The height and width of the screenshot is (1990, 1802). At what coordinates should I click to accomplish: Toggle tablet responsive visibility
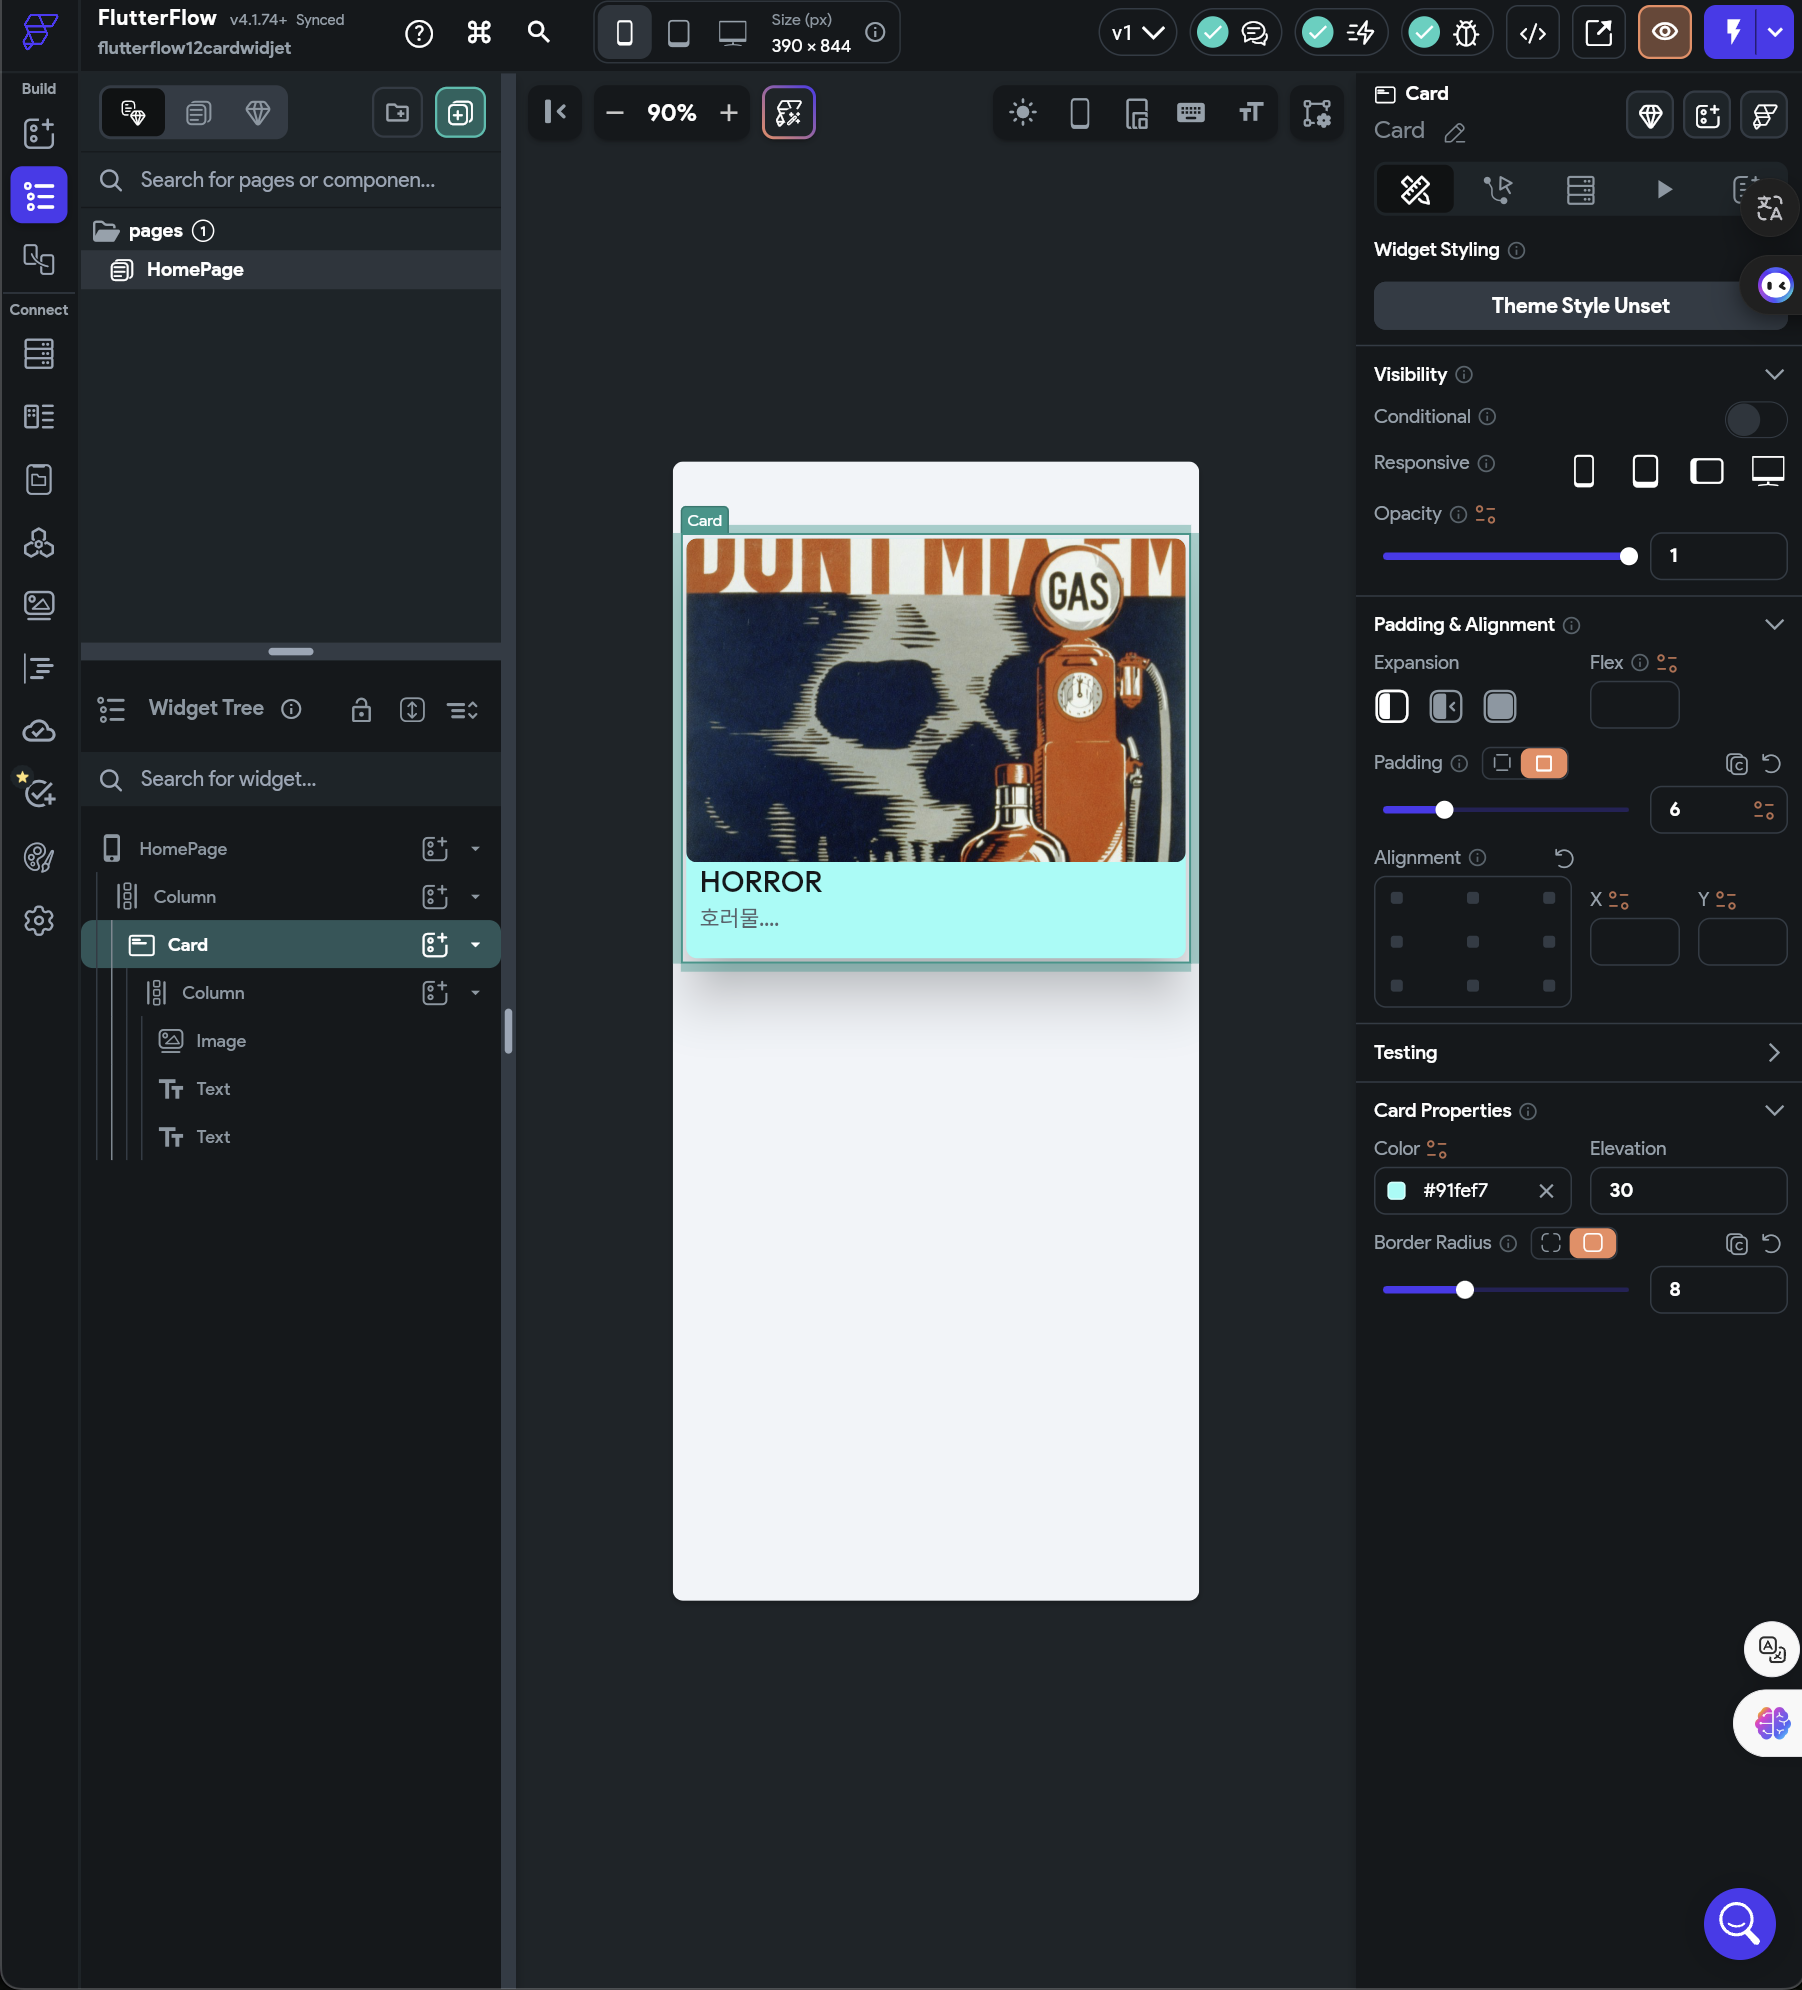click(x=1645, y=470)
